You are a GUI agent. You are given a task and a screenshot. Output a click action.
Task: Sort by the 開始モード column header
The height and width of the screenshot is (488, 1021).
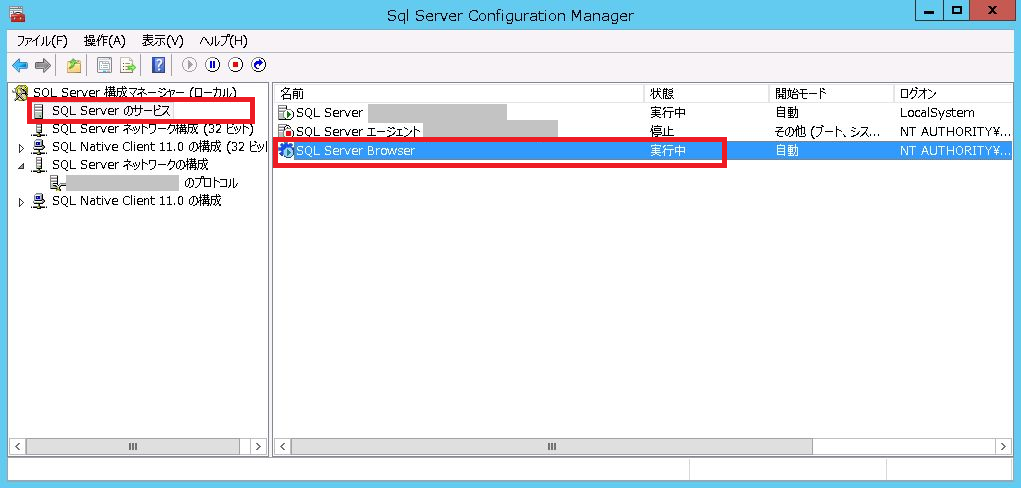point(831,94)
